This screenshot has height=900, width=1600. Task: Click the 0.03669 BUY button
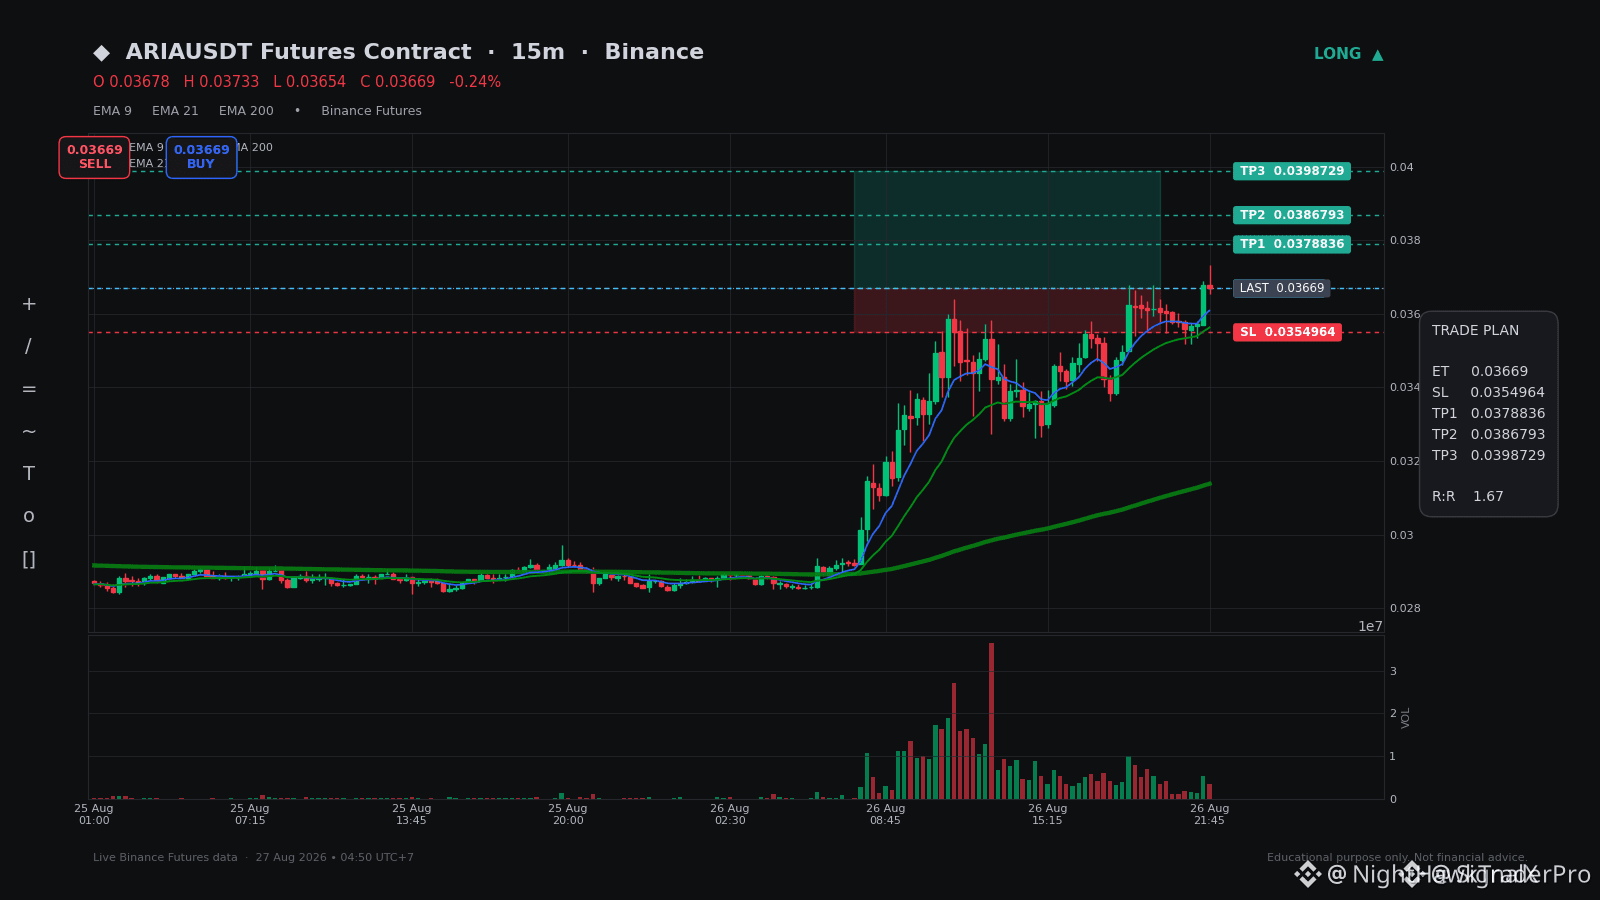(x=201, y=157)
